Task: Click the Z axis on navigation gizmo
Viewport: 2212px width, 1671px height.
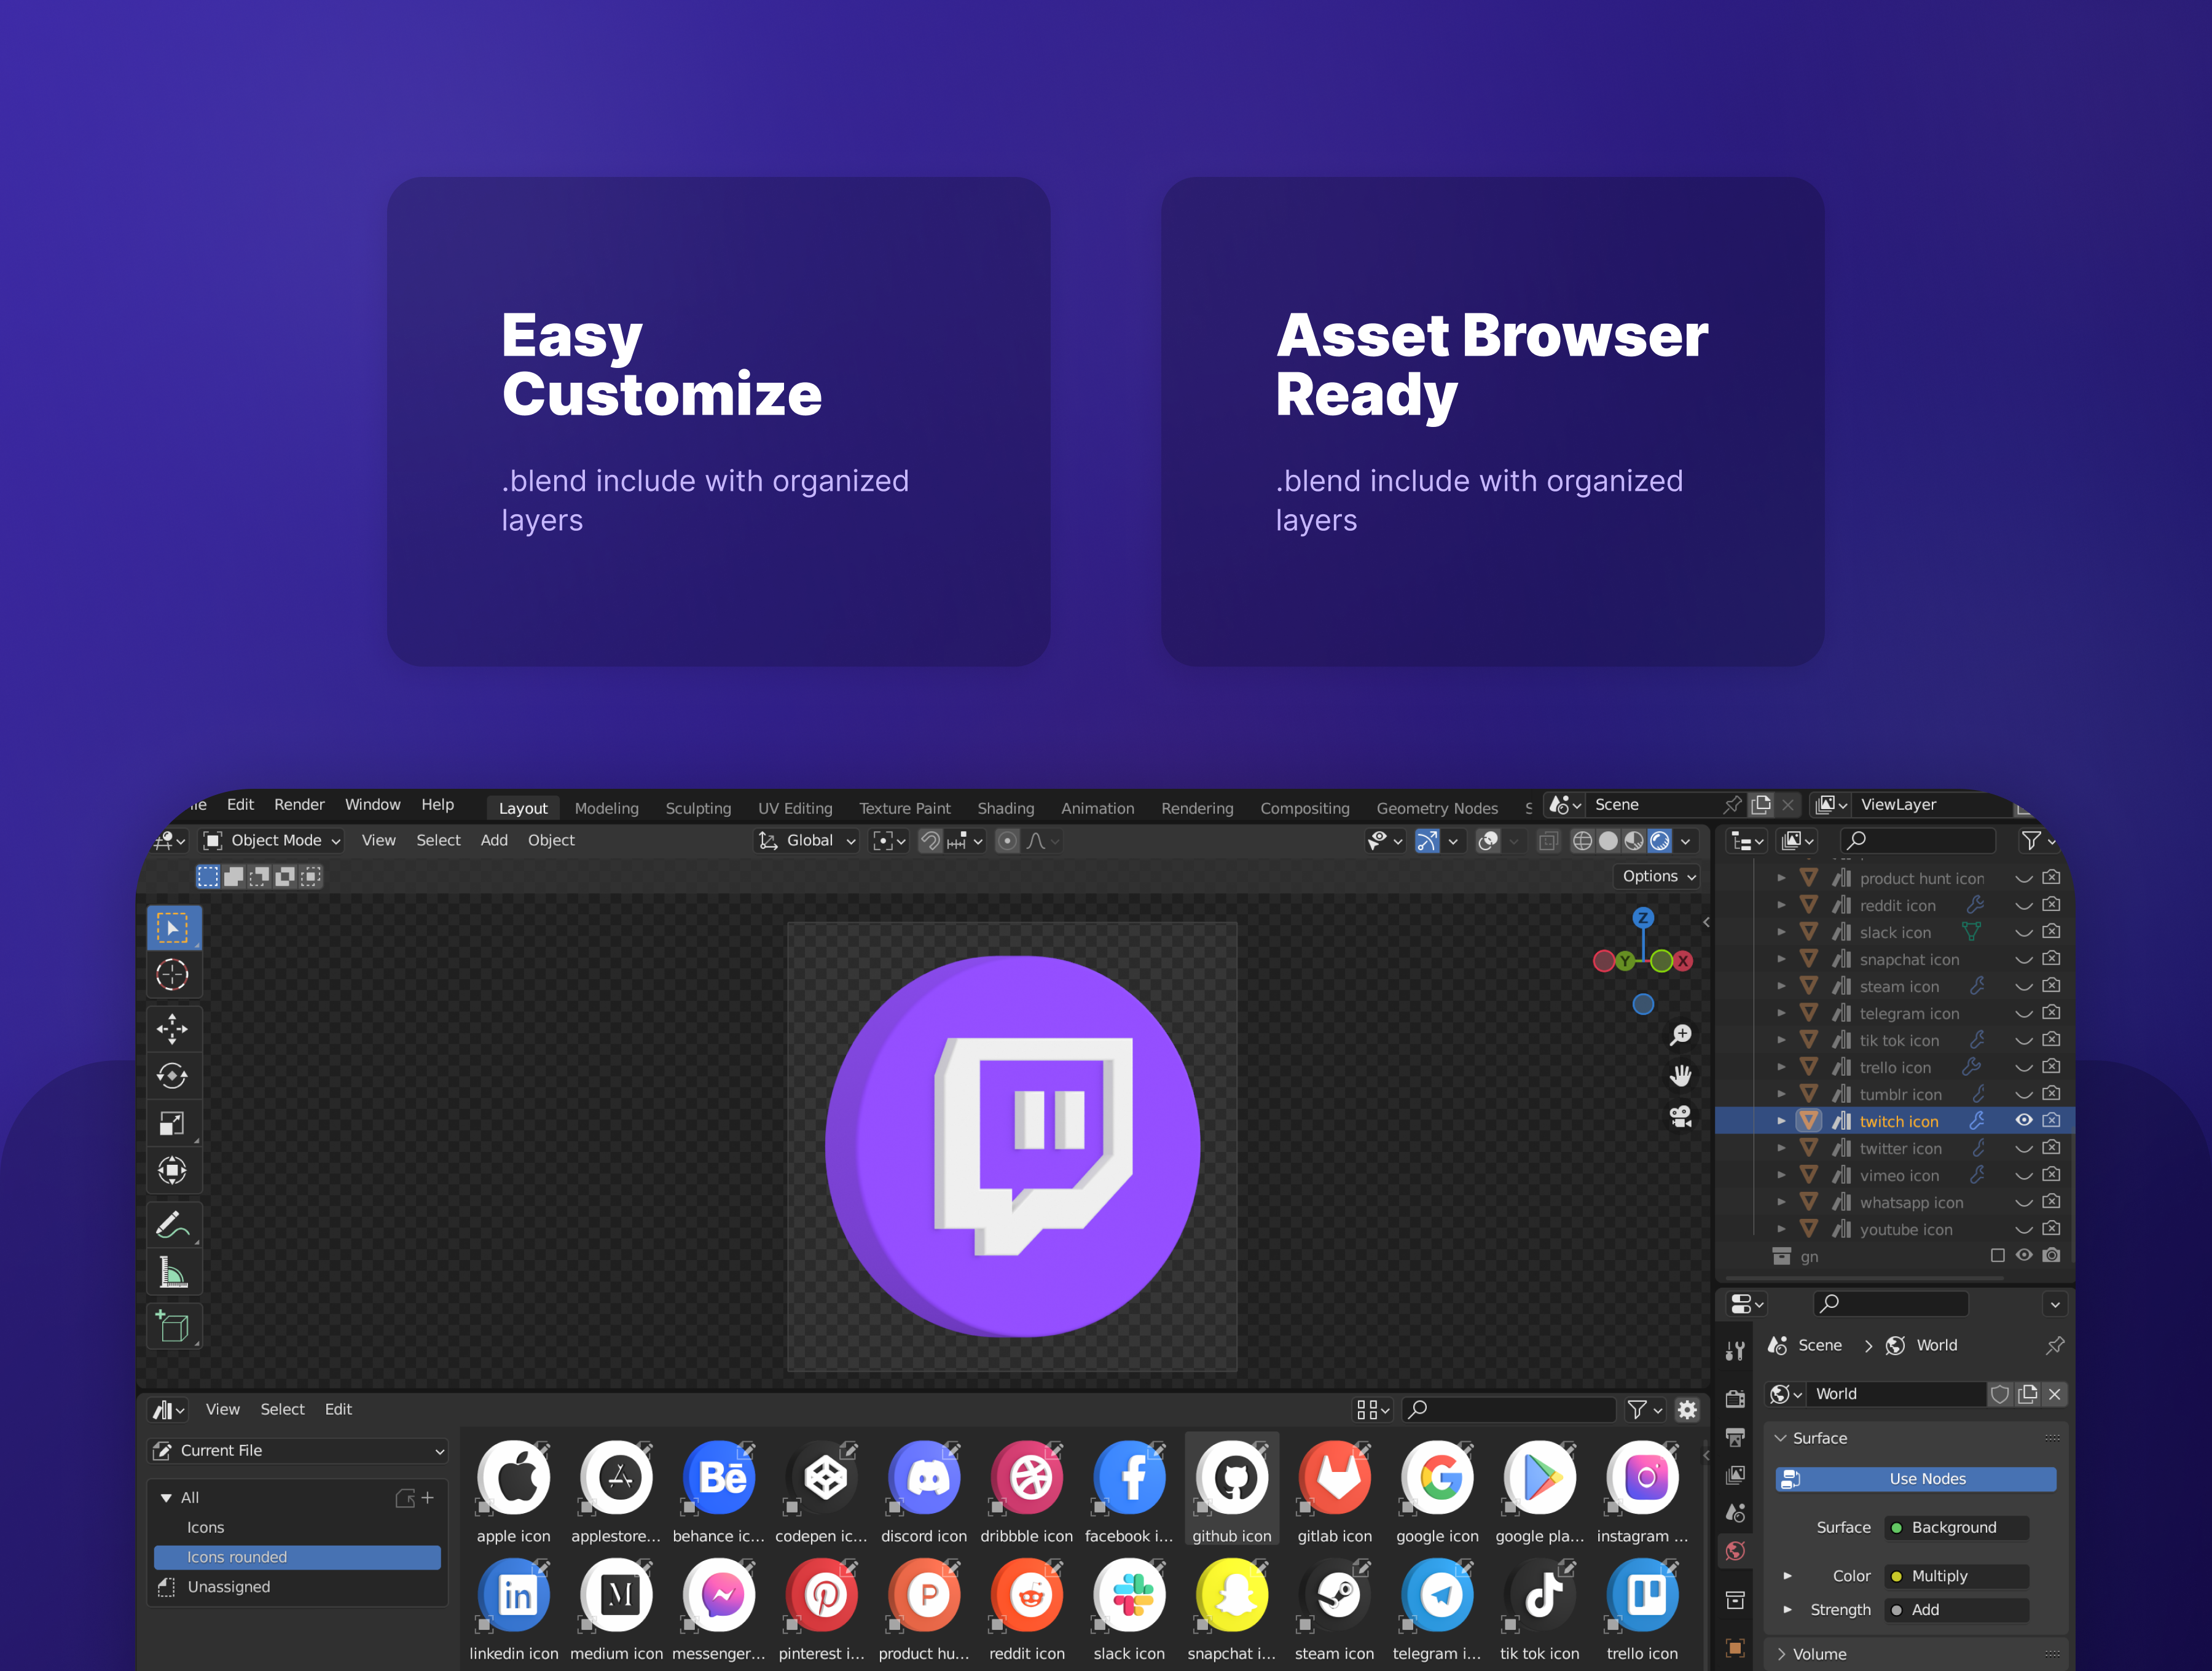Action: click(1643, 917)
